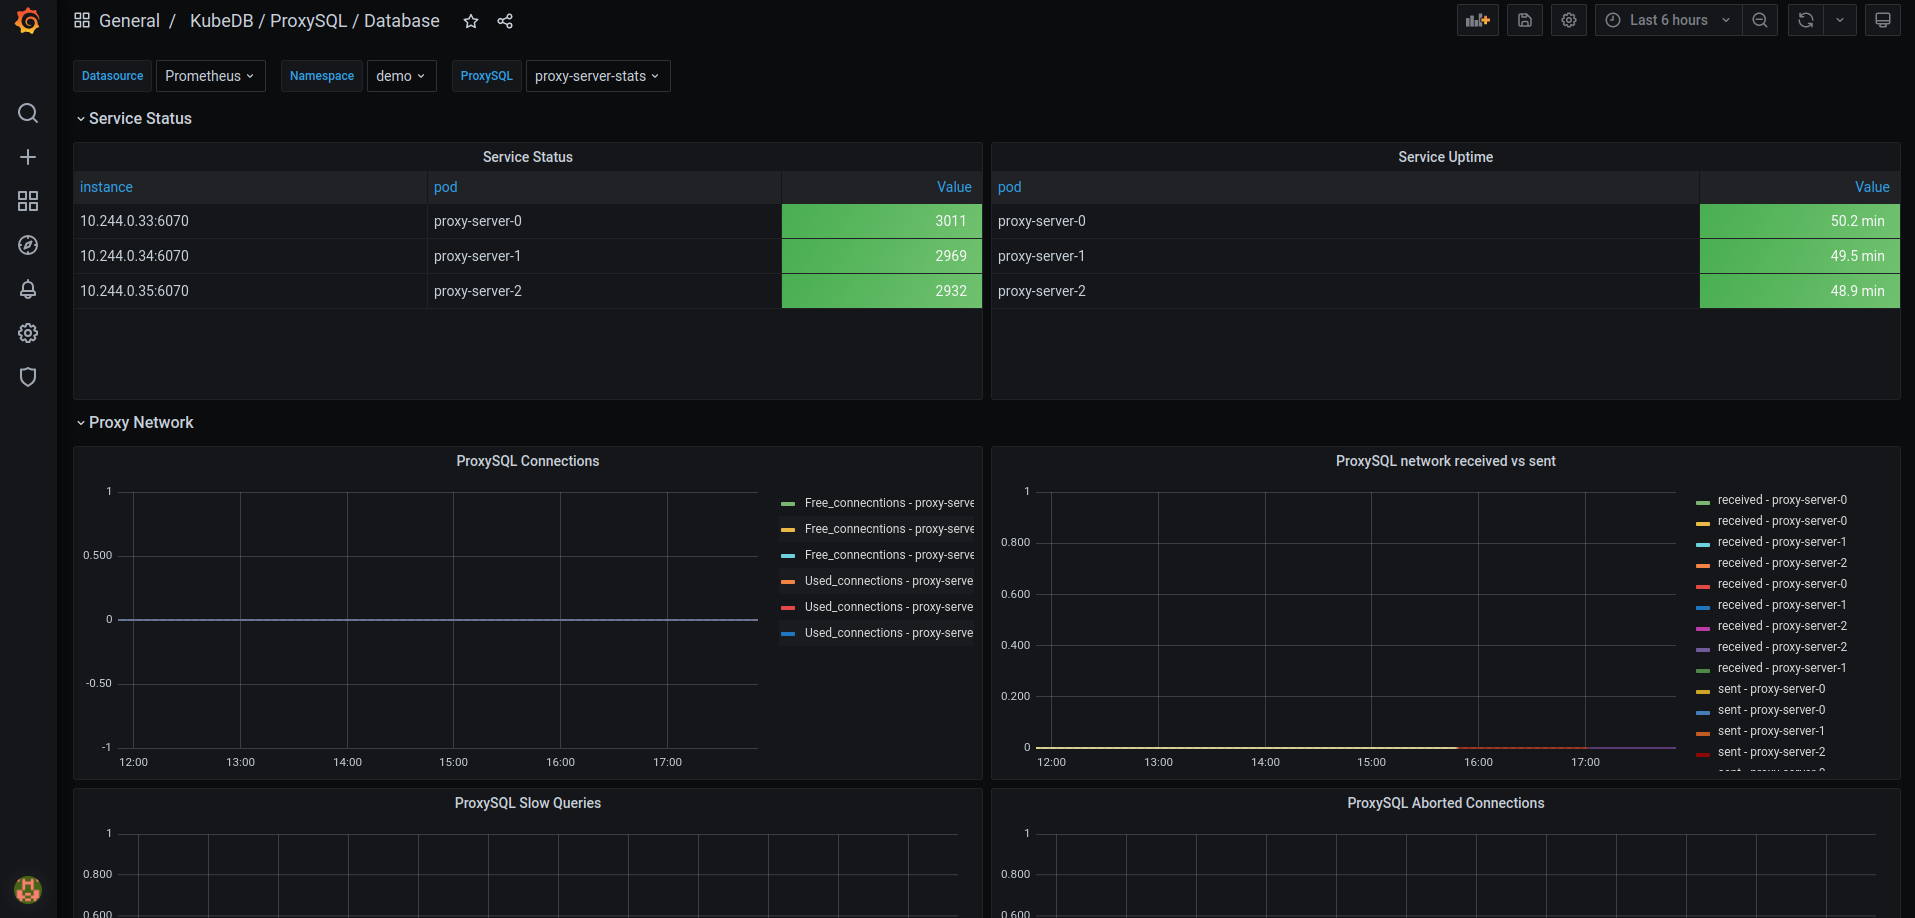
Task: Click the value 3011 cell
Action: coord(882,221)
